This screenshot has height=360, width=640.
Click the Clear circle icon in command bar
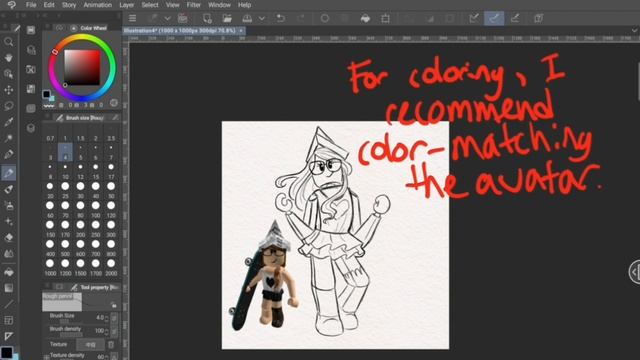325,18
